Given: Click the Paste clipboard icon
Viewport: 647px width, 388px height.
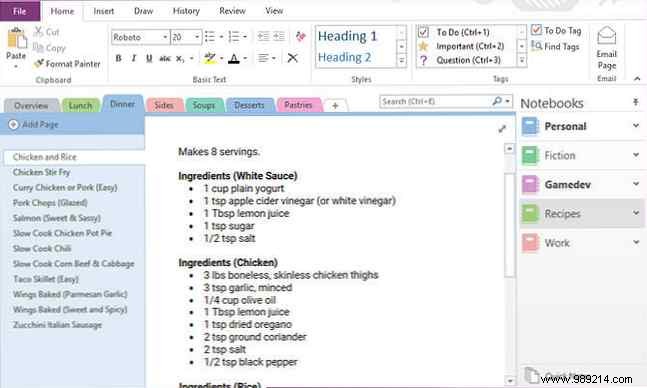Looking at the screenshot, I should coord(17,39).
